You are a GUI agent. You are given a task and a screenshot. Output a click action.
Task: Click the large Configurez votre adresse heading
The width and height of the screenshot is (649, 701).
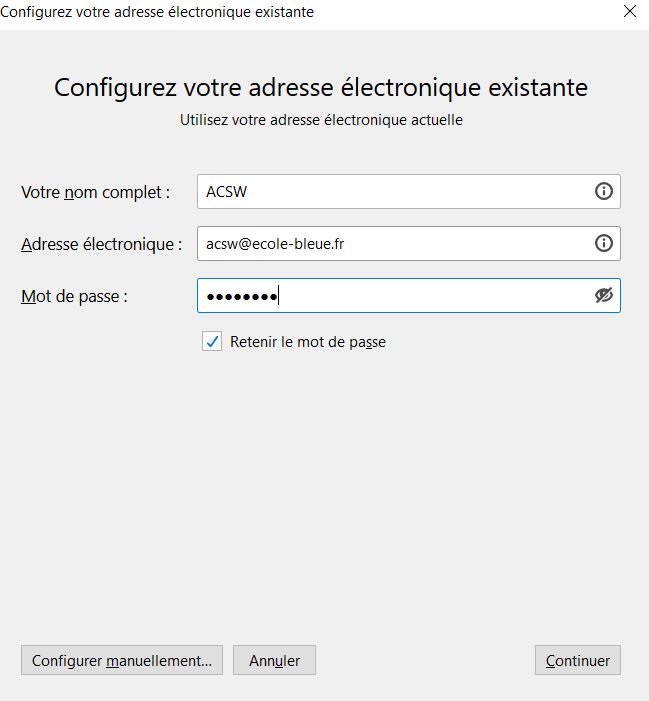pos(321,87)
